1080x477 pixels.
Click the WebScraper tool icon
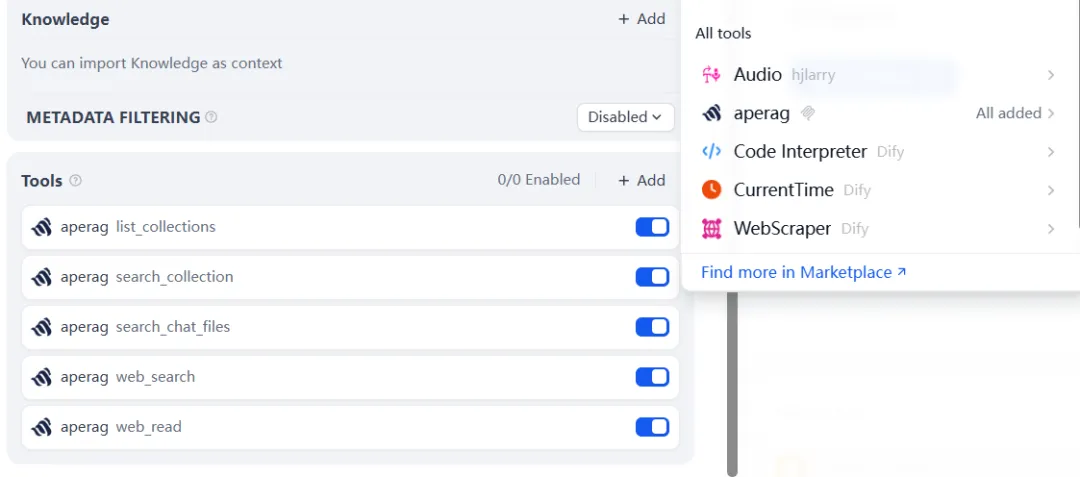711,229
